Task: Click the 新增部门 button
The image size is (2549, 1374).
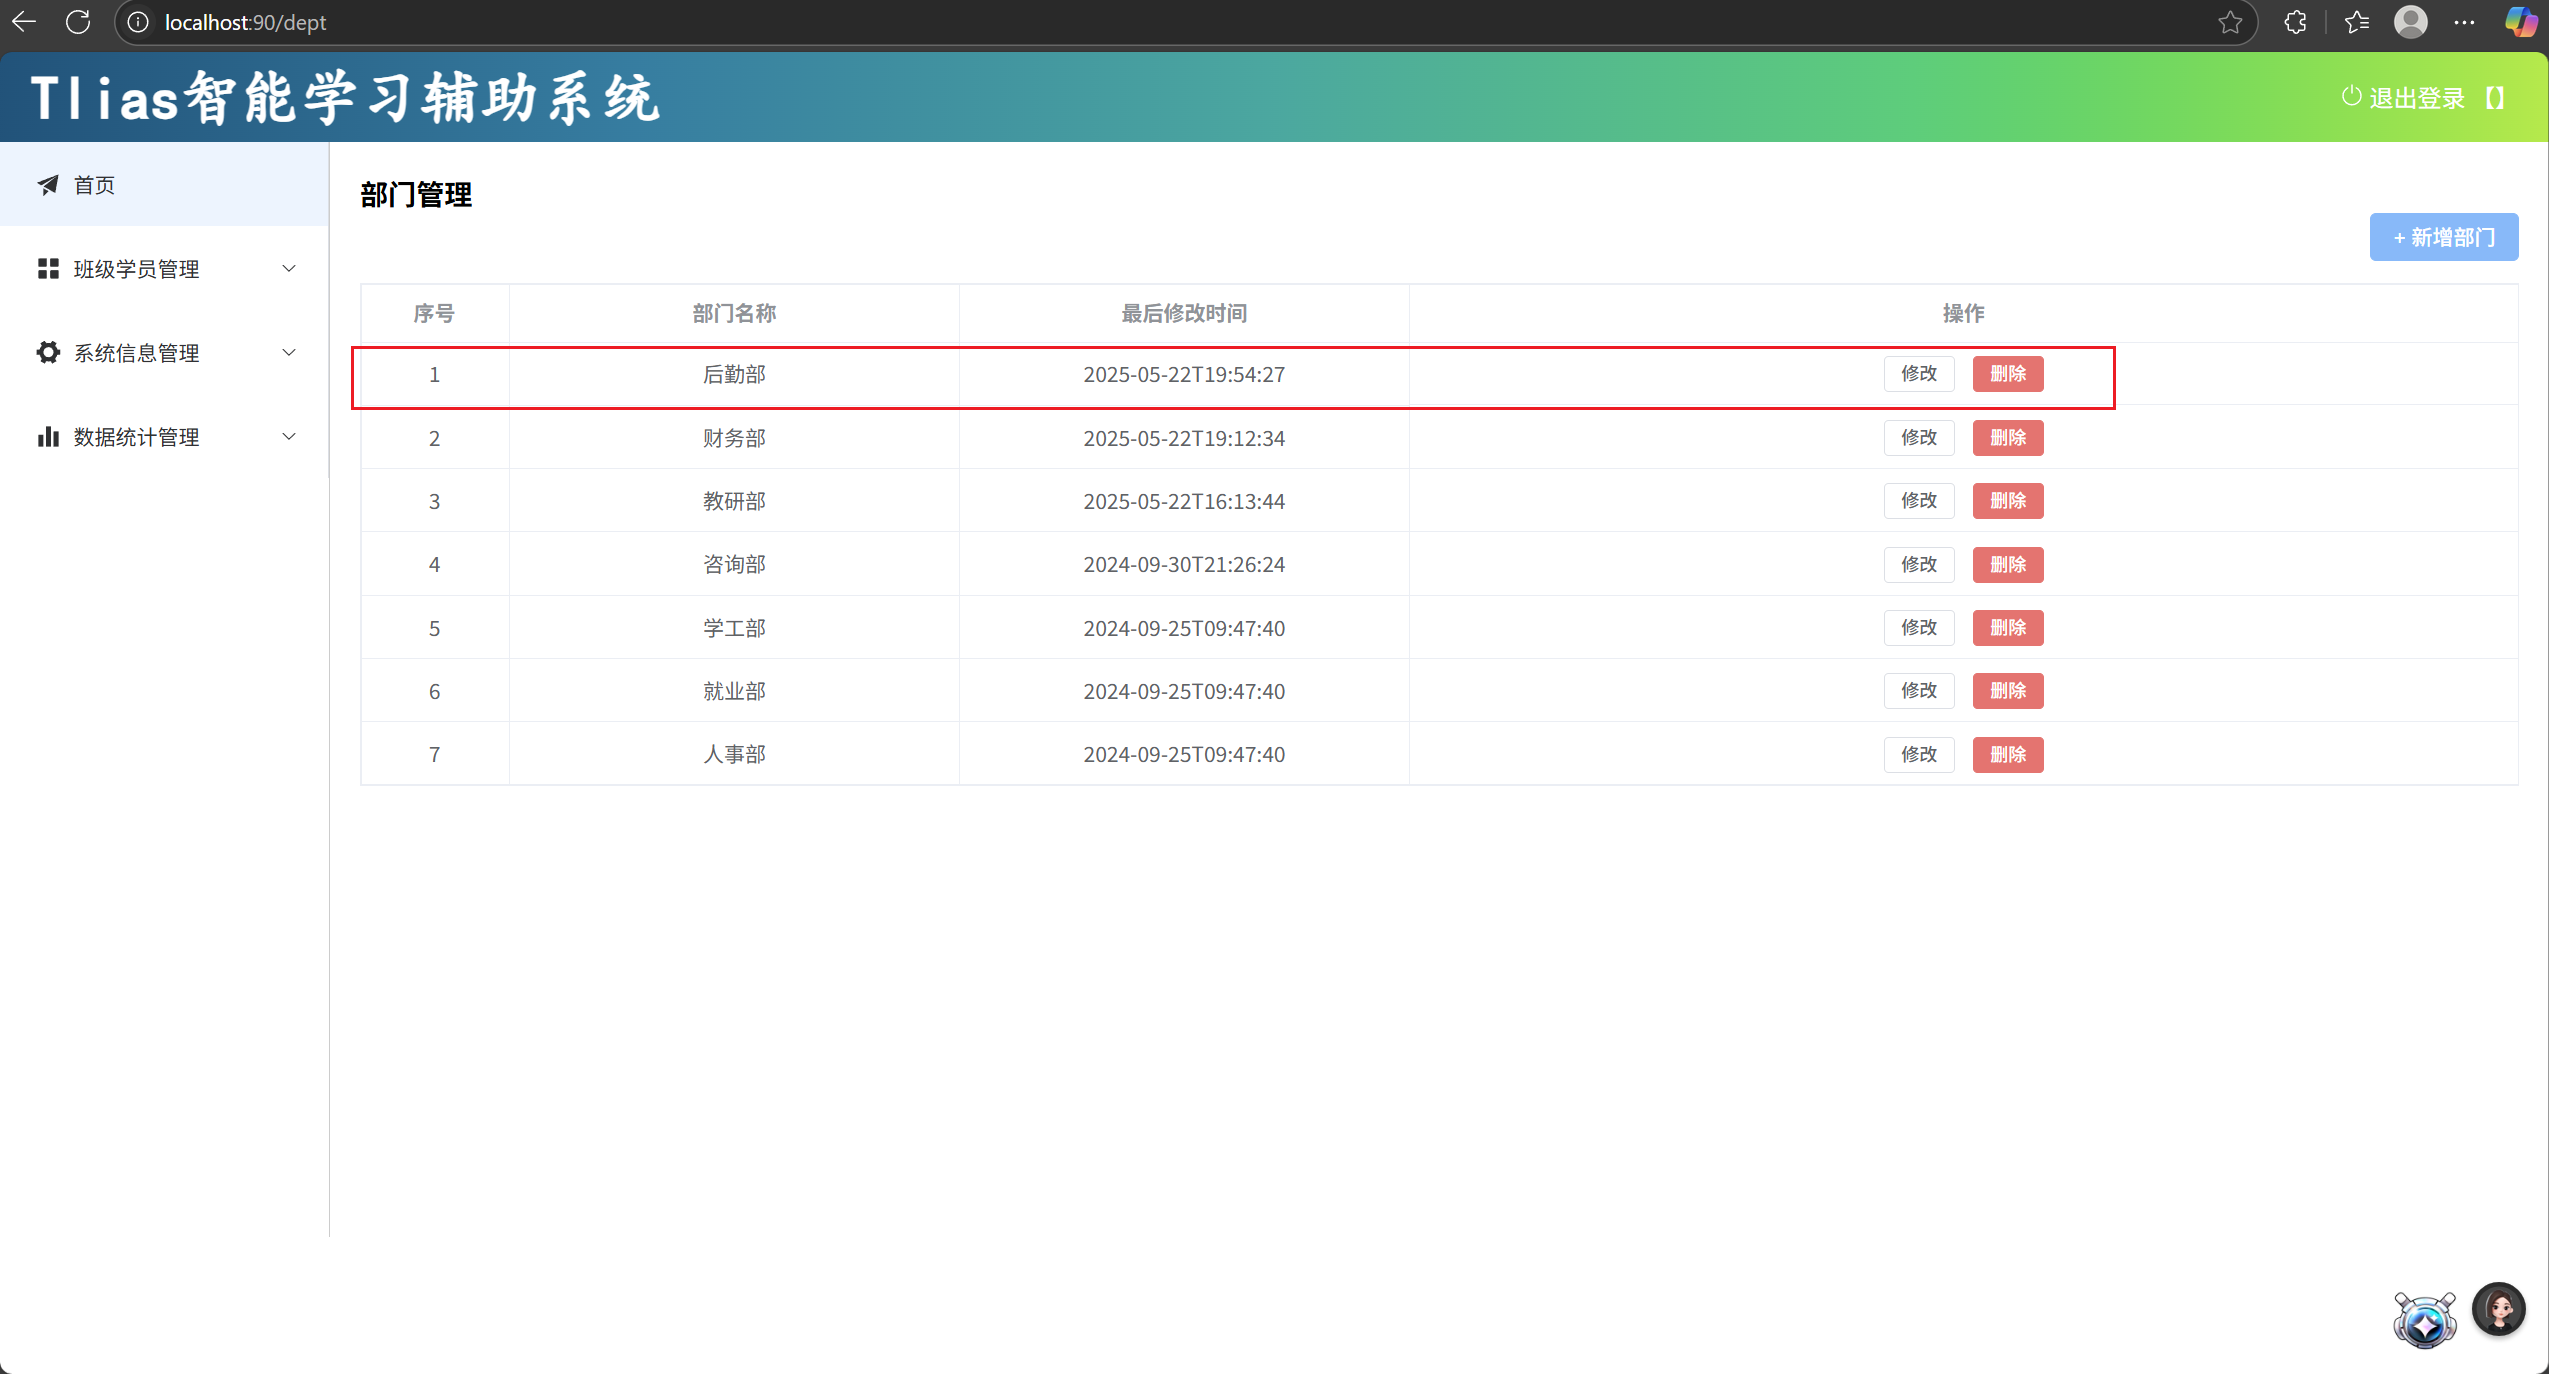Action: [x=2443, y=237]
